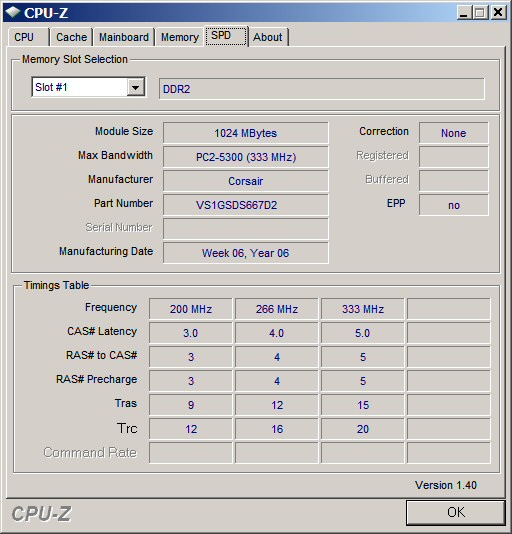Image resolution: width=512 pixels, height=534 pixels.
Task: Click the CAS# Latency 3.0 cell
Action: pyautogui.click(x=191, y=333)
